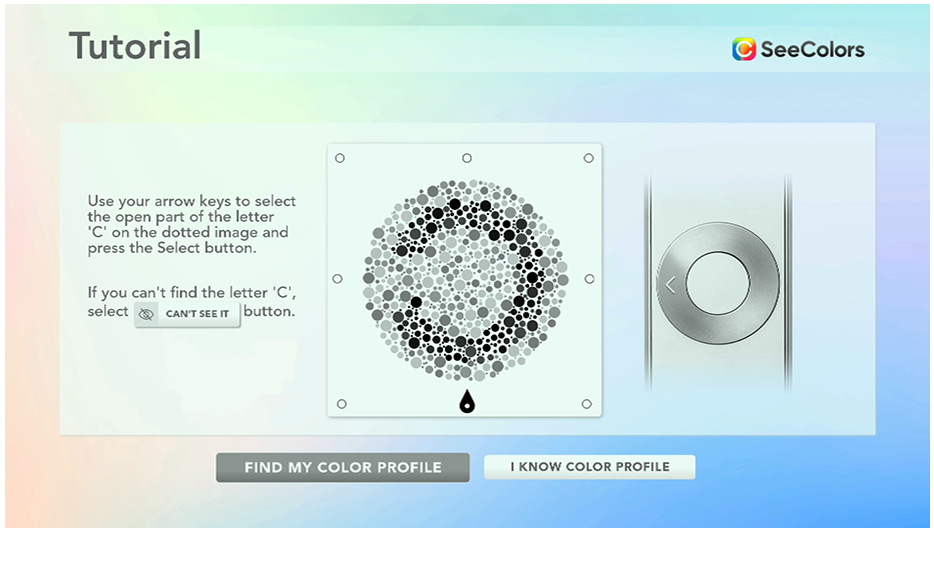Click the dotted letter C test image
Screen dimensions: 934x575
click(x=465, y=278)
